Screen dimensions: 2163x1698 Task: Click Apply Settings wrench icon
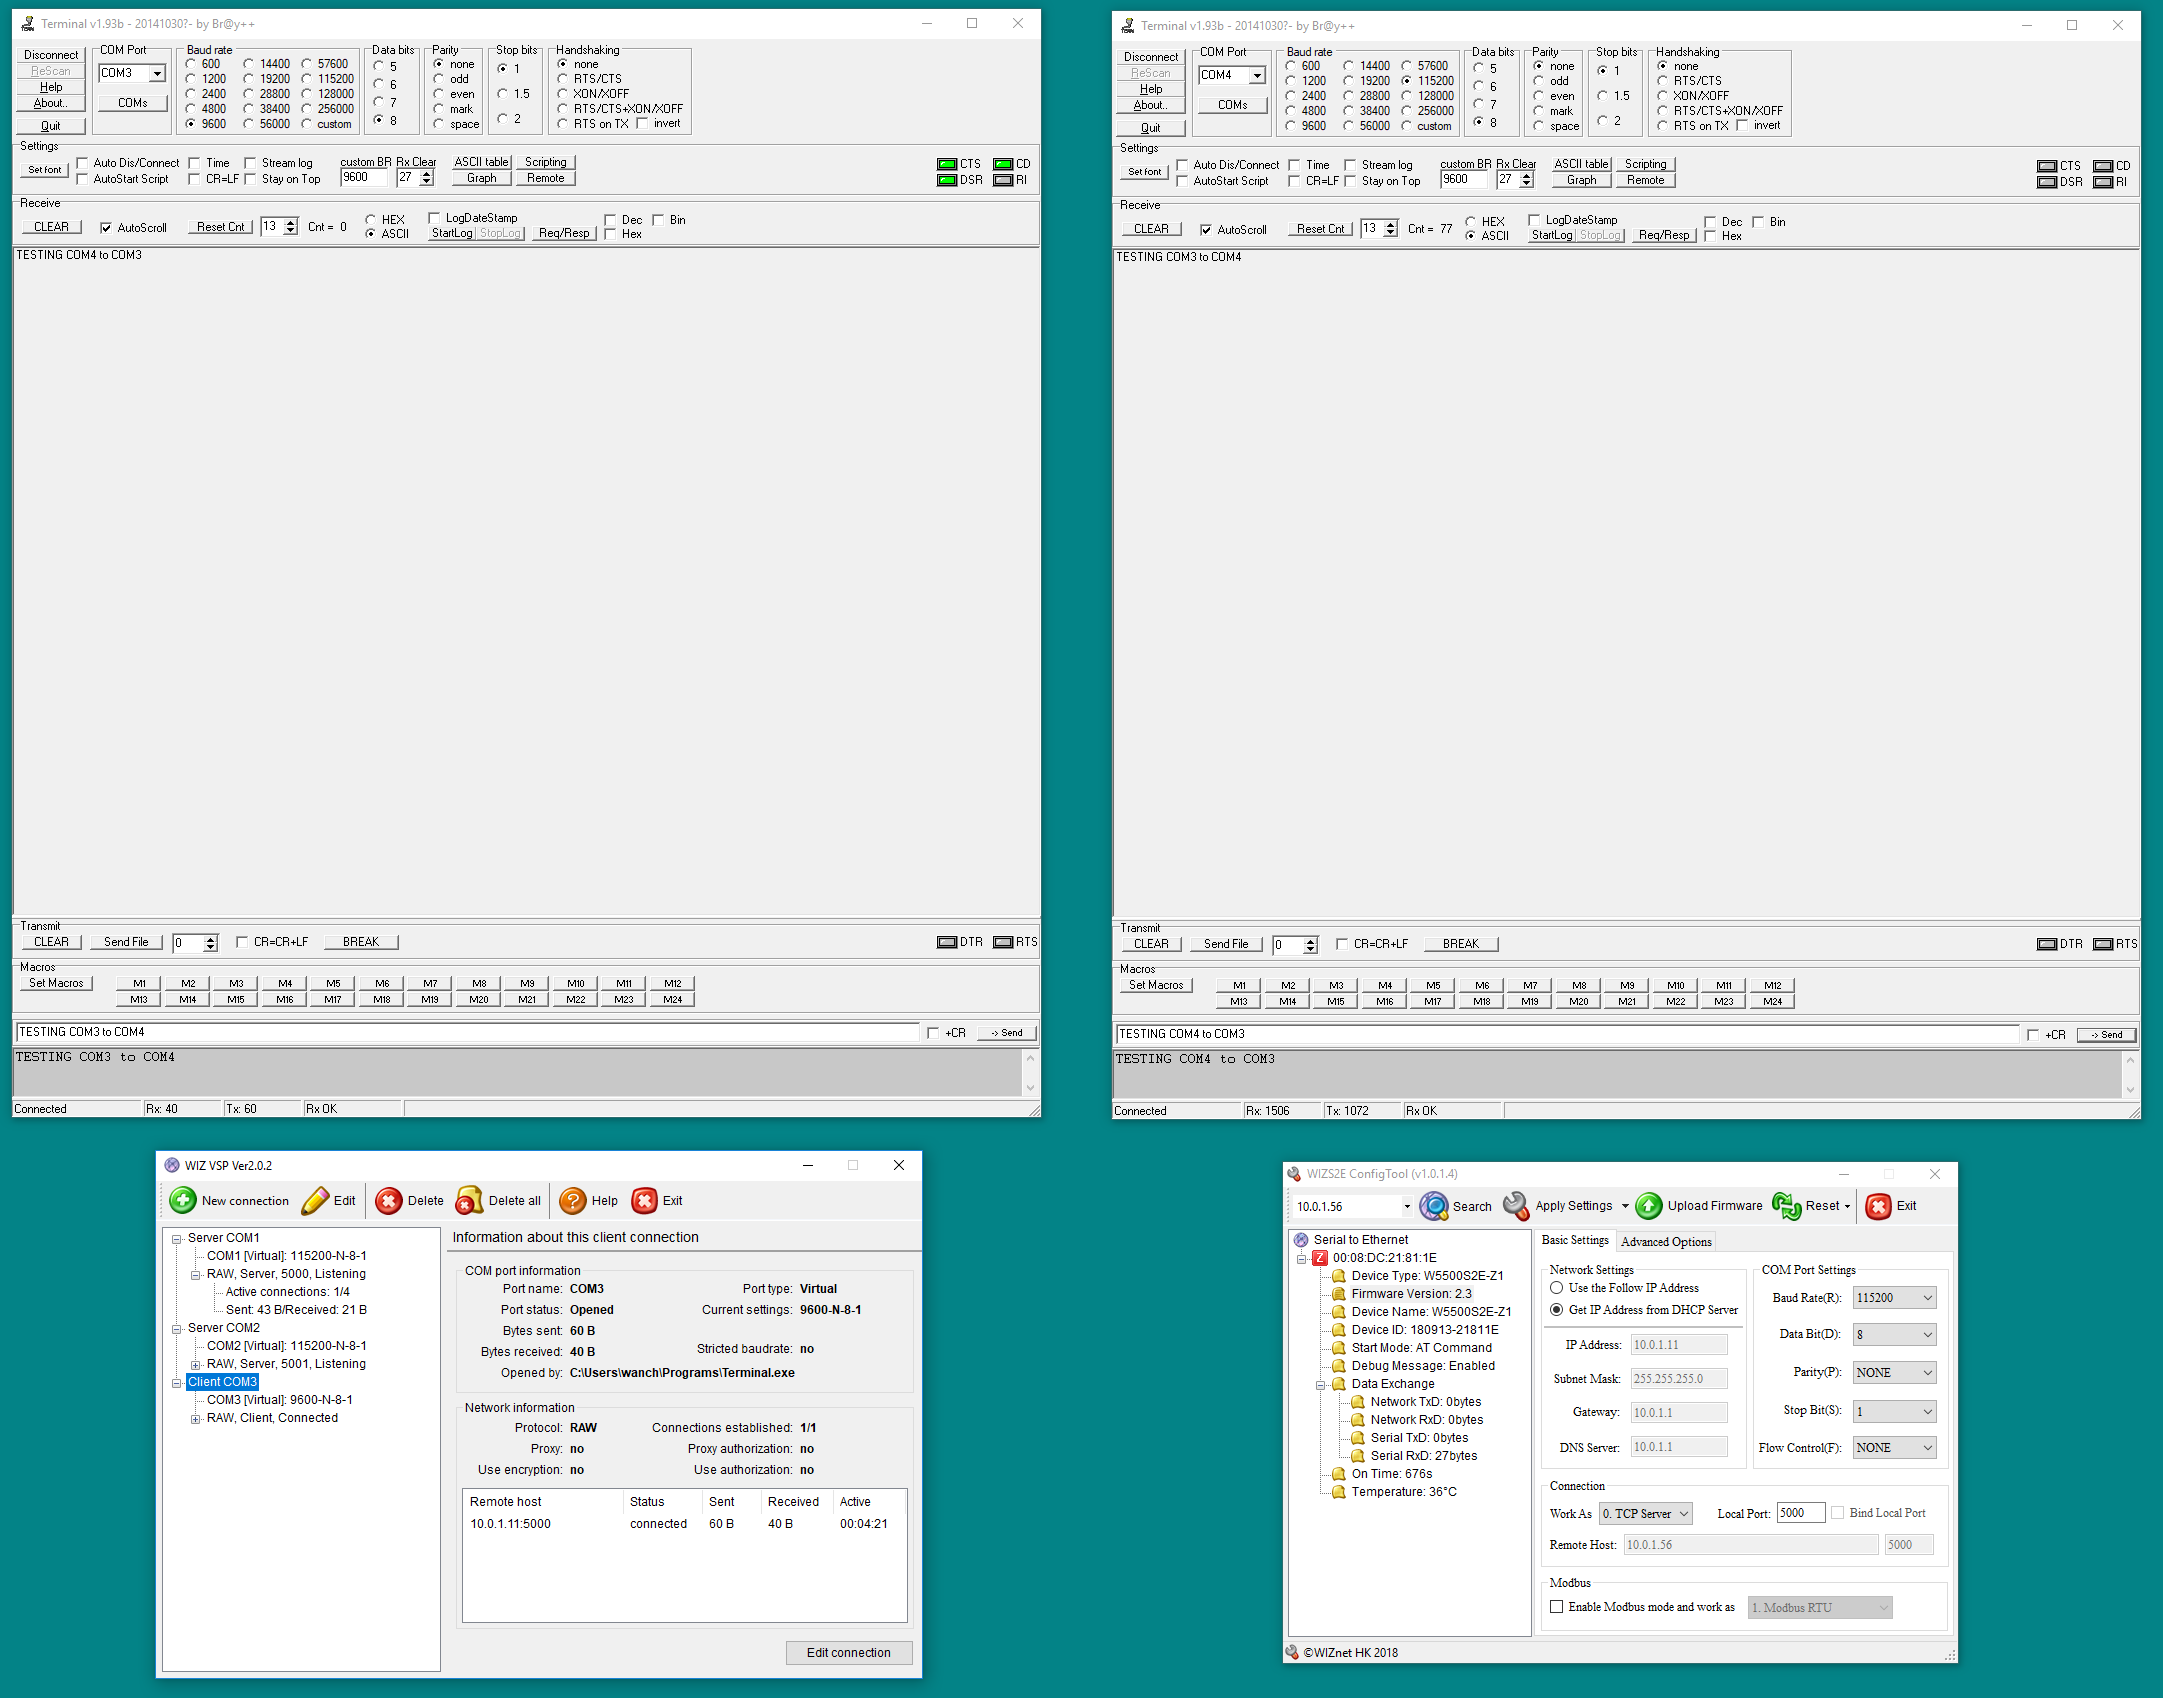1517,1206
